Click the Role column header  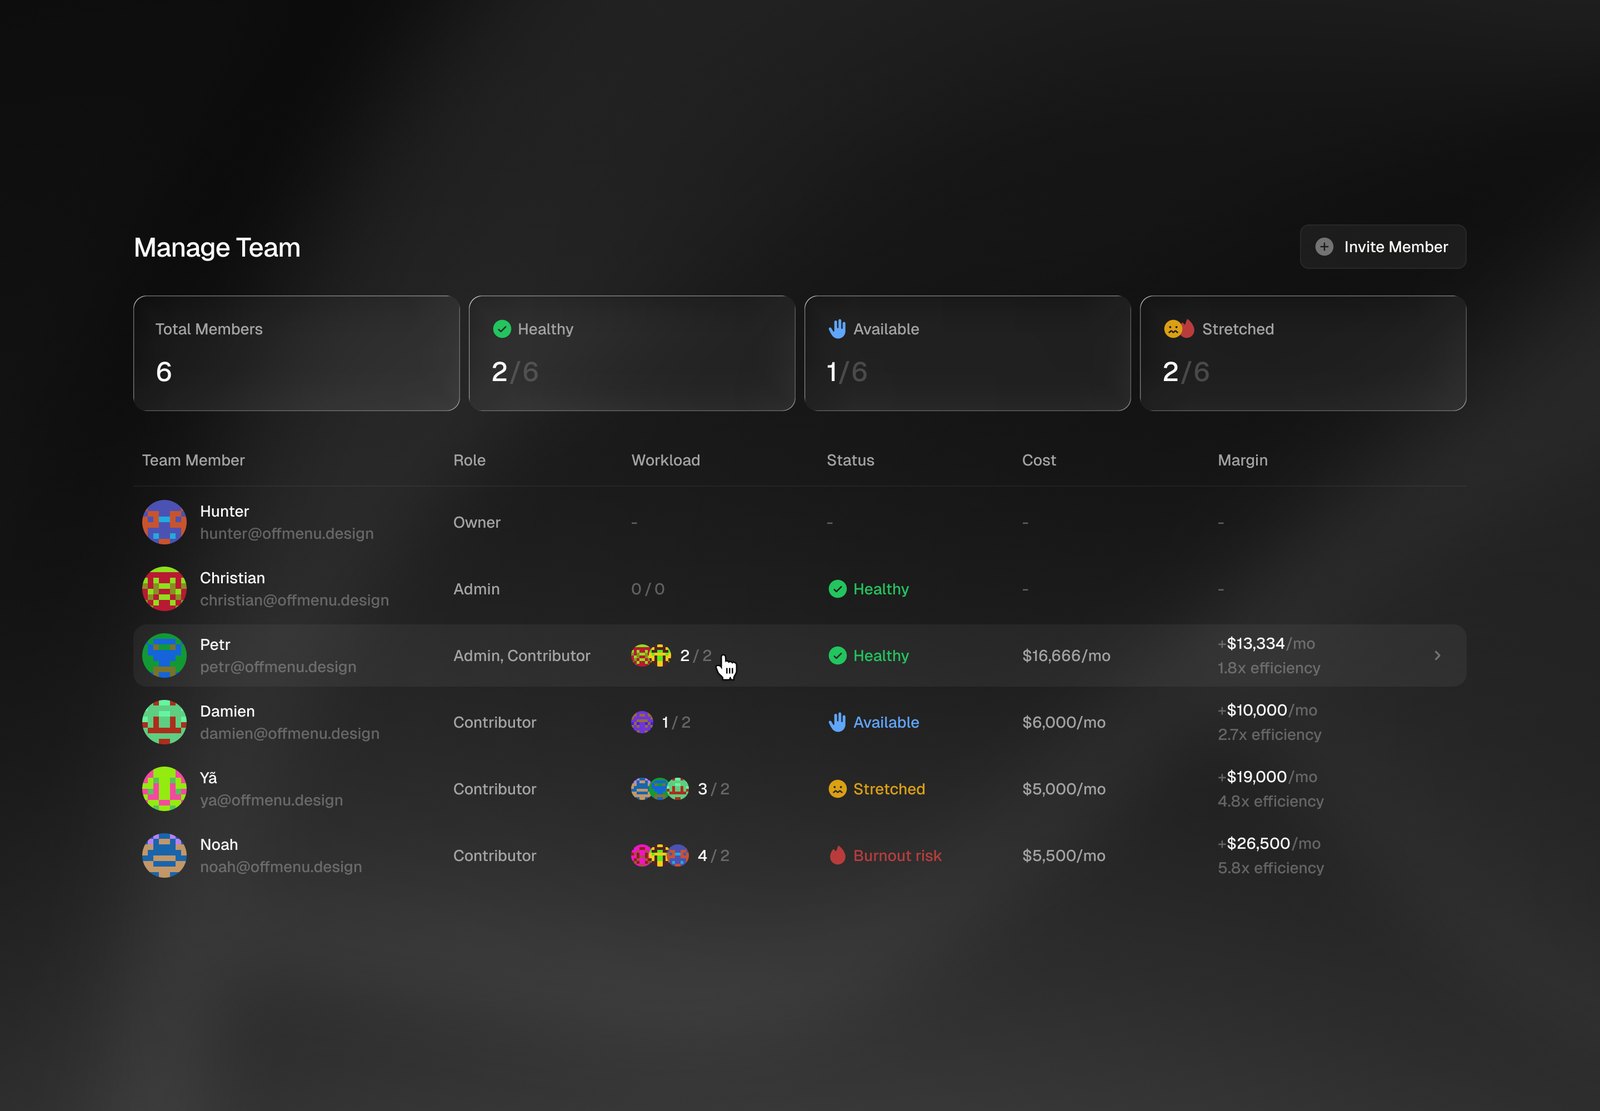tap(469, 460)
